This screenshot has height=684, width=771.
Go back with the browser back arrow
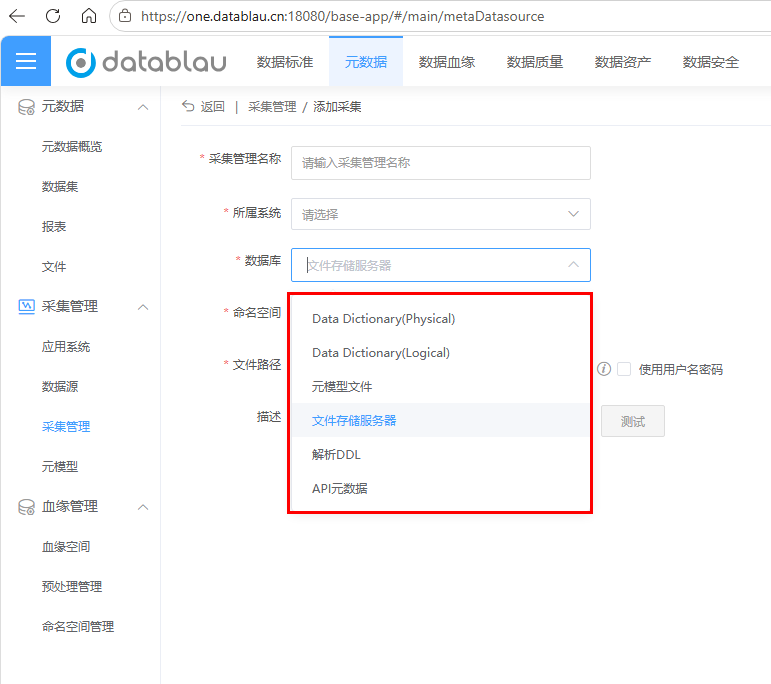(17, 16)
